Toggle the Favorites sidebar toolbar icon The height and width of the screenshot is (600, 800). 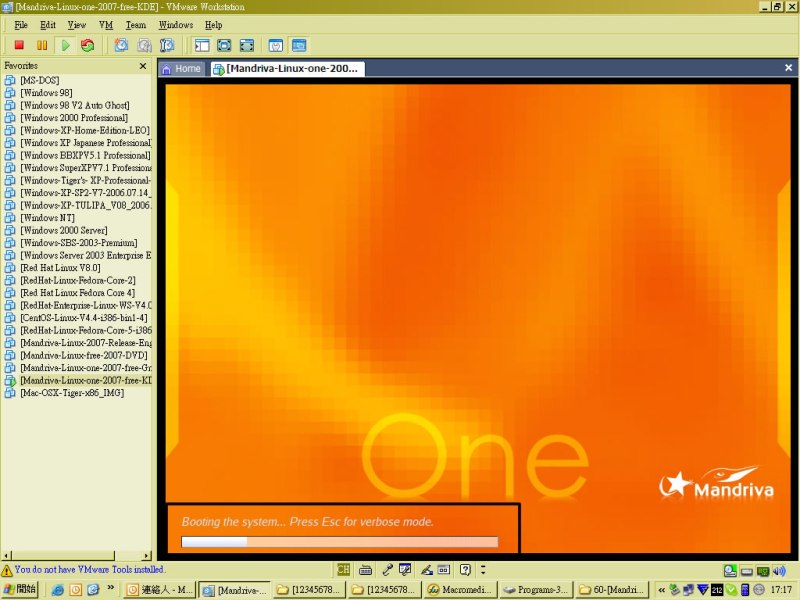pyautogui.click(x=202, y=45)
